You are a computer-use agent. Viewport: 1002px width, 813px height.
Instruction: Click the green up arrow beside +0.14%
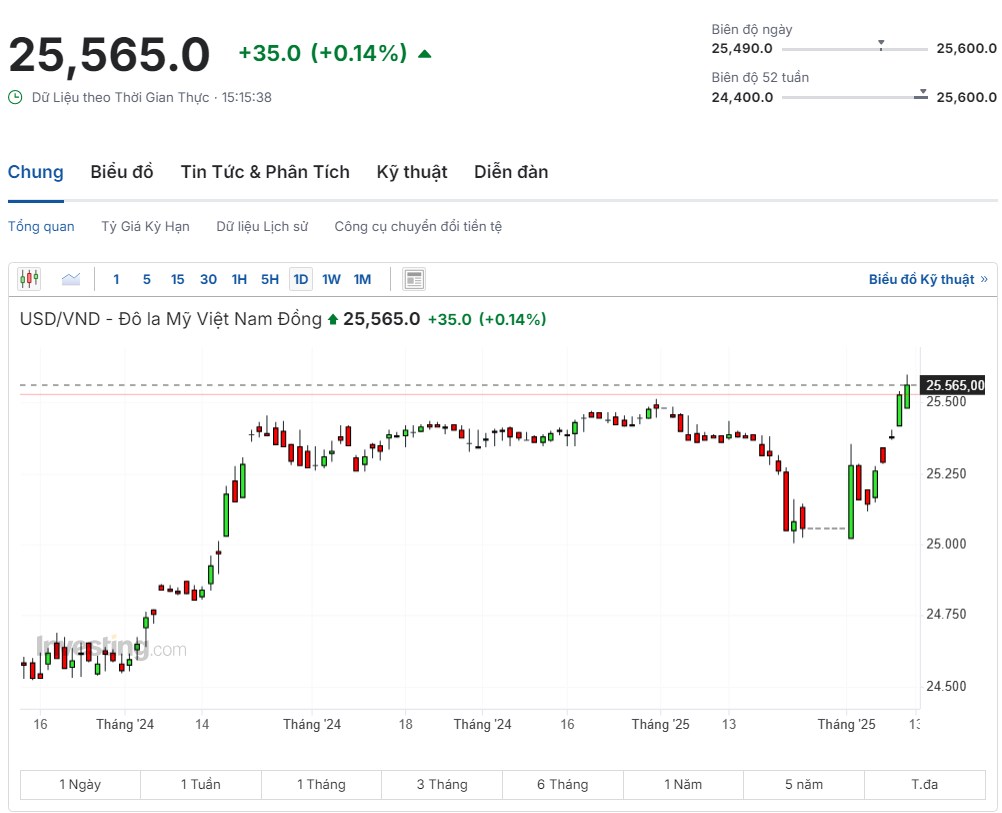click(x=424, y=54)
